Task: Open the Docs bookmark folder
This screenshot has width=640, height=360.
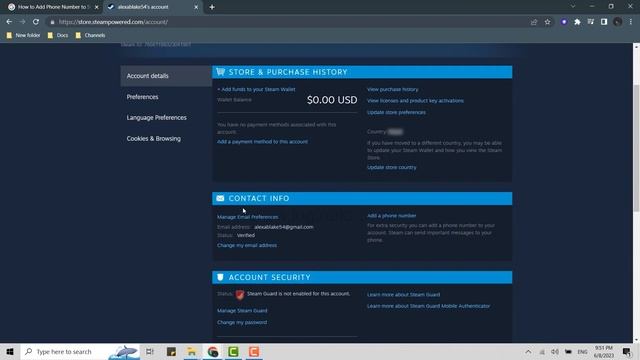Action: [58, 36]
